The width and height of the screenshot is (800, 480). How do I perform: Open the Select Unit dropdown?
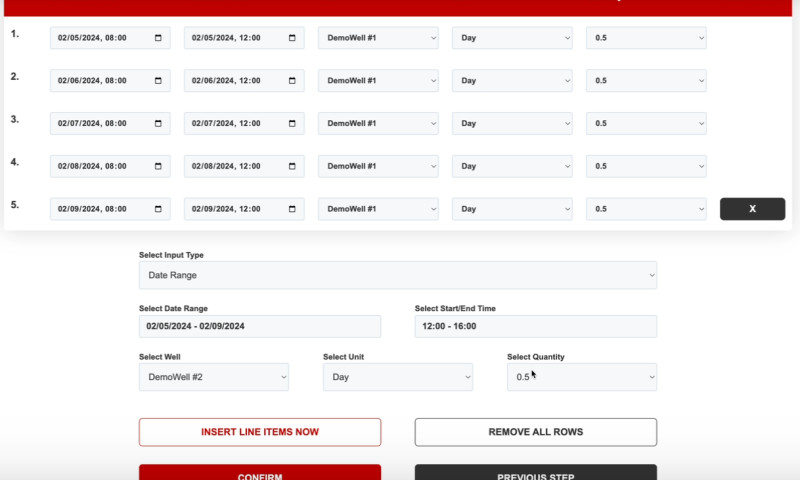(397, 377)
